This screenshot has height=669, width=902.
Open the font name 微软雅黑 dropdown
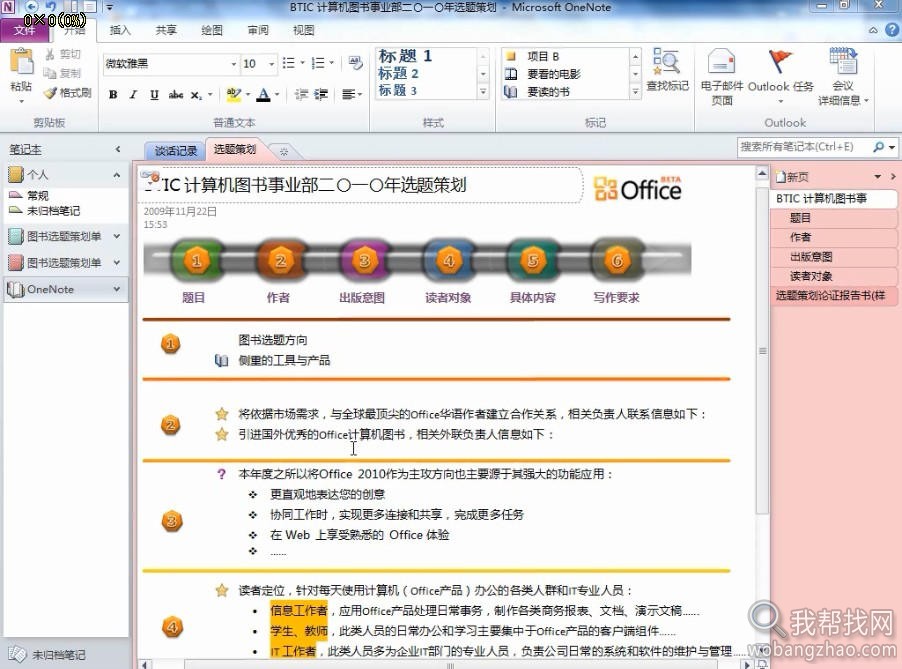point(234,64)
